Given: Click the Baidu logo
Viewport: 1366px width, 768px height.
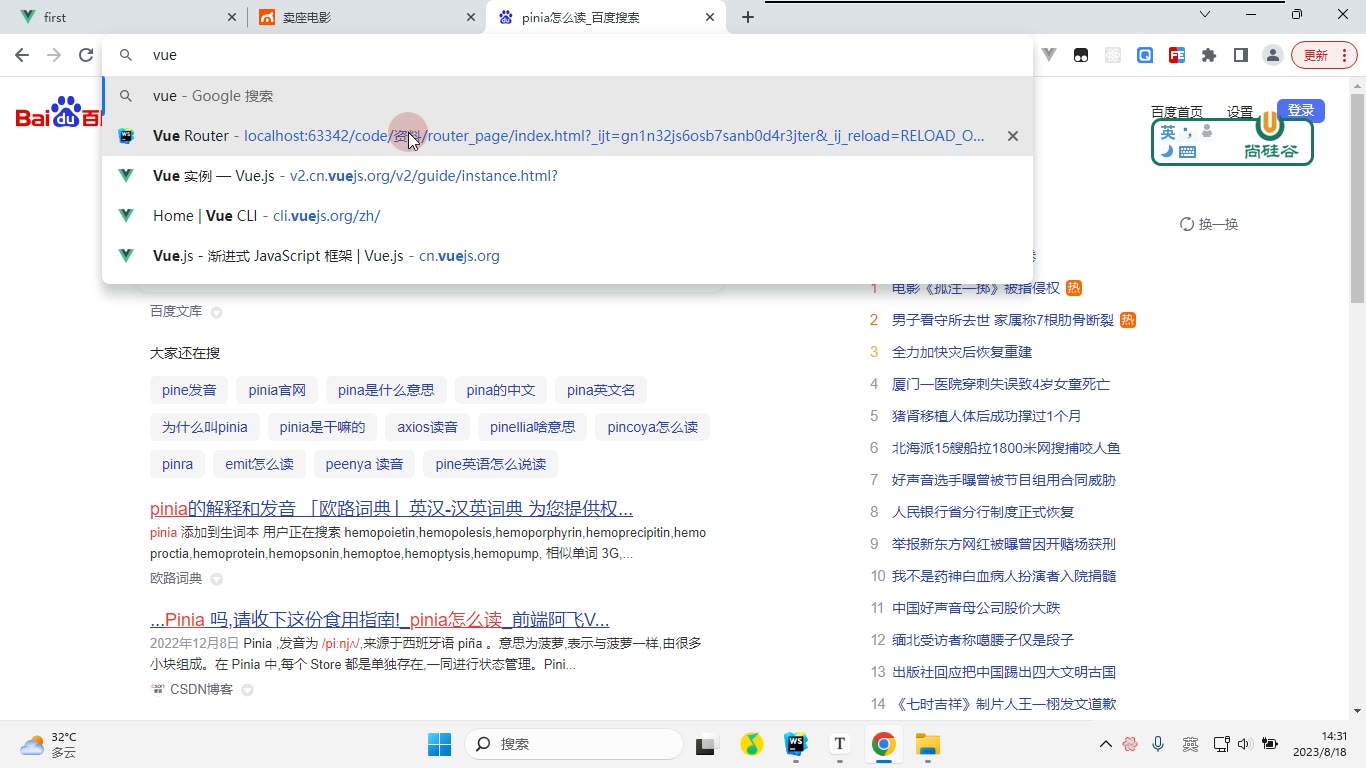Looking at the screenshot, I should (x=58, y=113).
